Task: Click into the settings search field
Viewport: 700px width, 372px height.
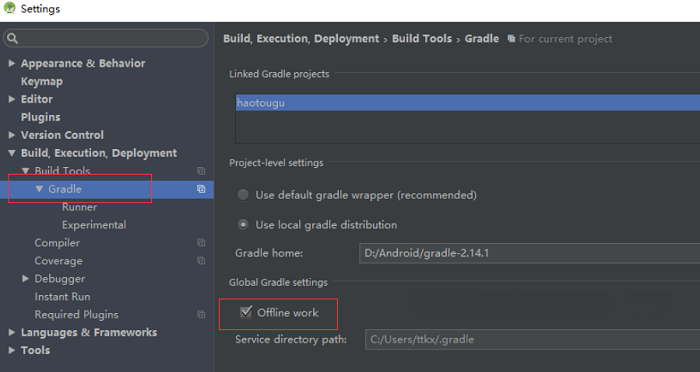Action: pos(106,38)
